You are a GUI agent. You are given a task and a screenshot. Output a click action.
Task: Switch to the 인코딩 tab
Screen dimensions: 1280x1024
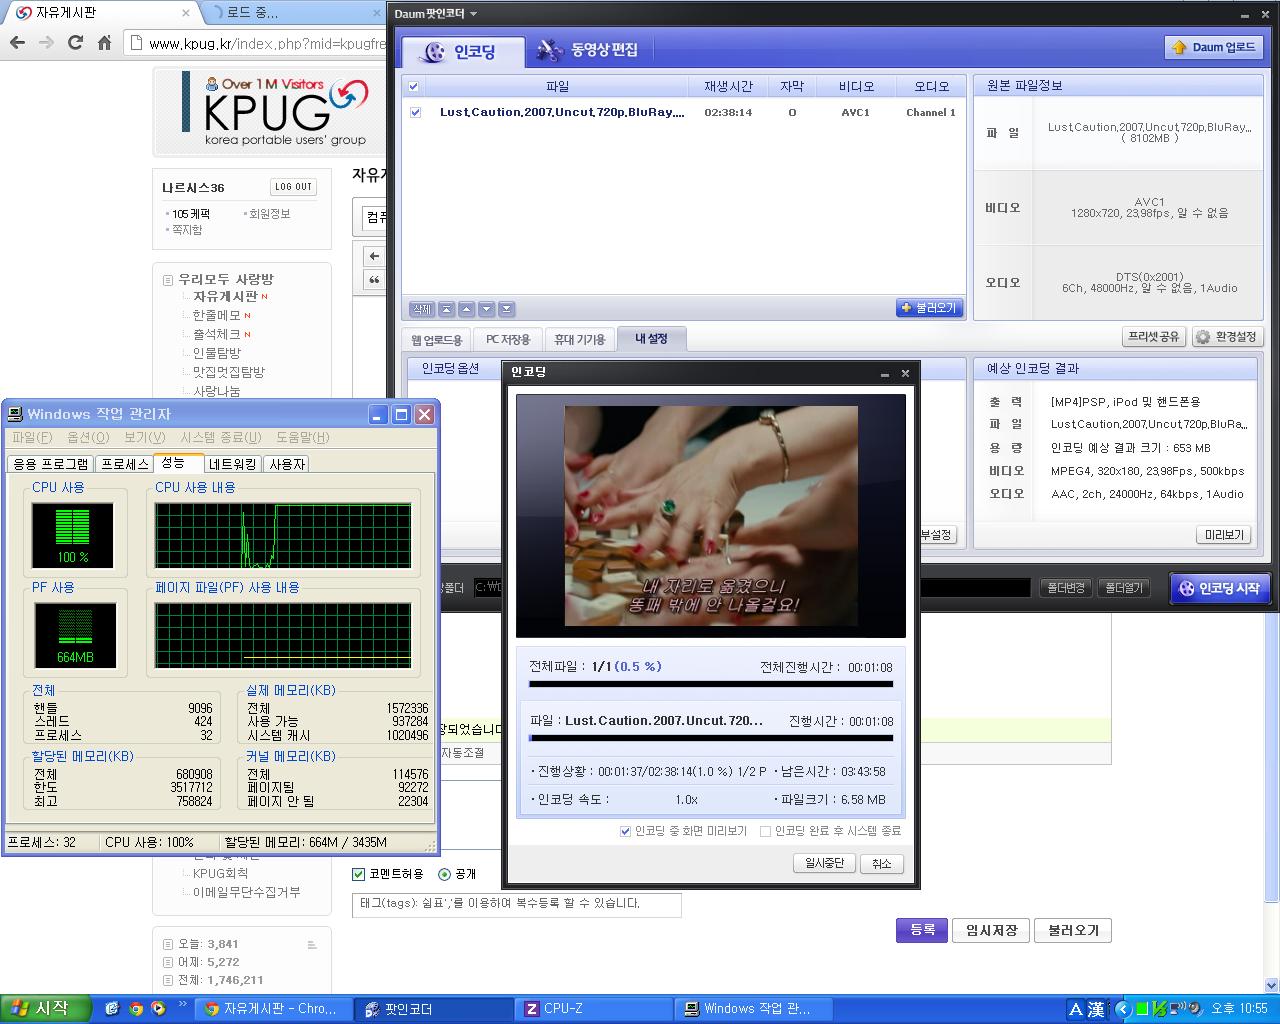(x=463, y=52)
